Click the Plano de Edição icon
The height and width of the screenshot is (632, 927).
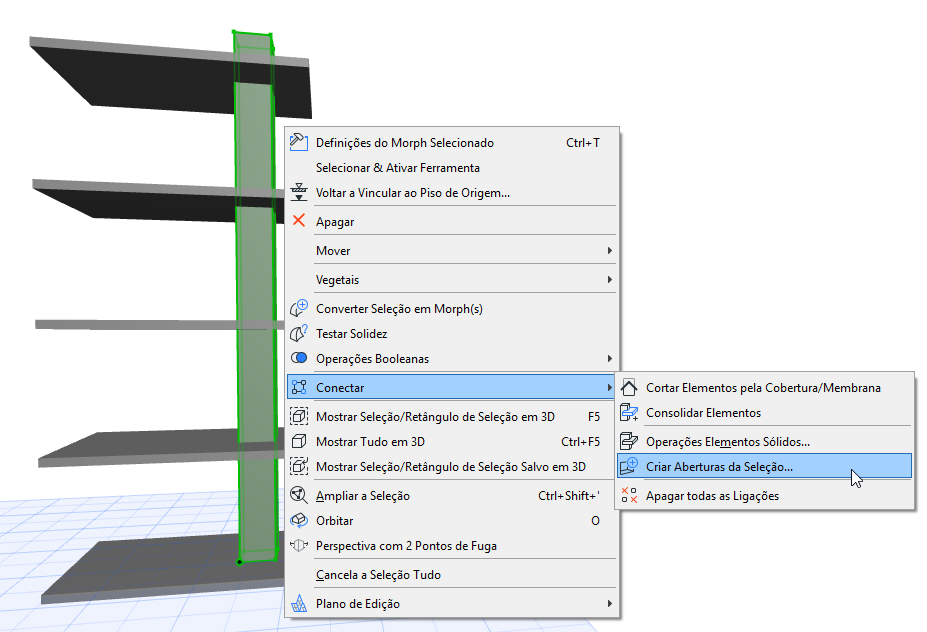pyautogui.click(x=299, y=603)
